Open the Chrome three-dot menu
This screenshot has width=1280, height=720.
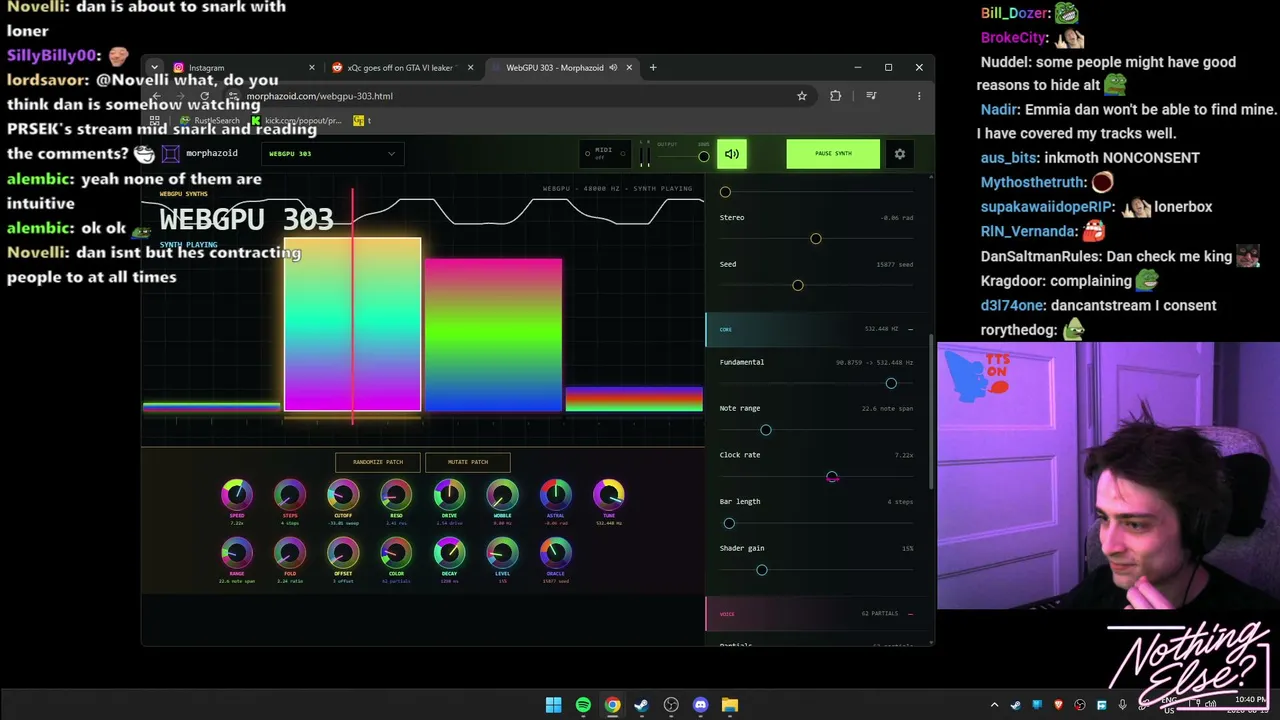[919, 96]
